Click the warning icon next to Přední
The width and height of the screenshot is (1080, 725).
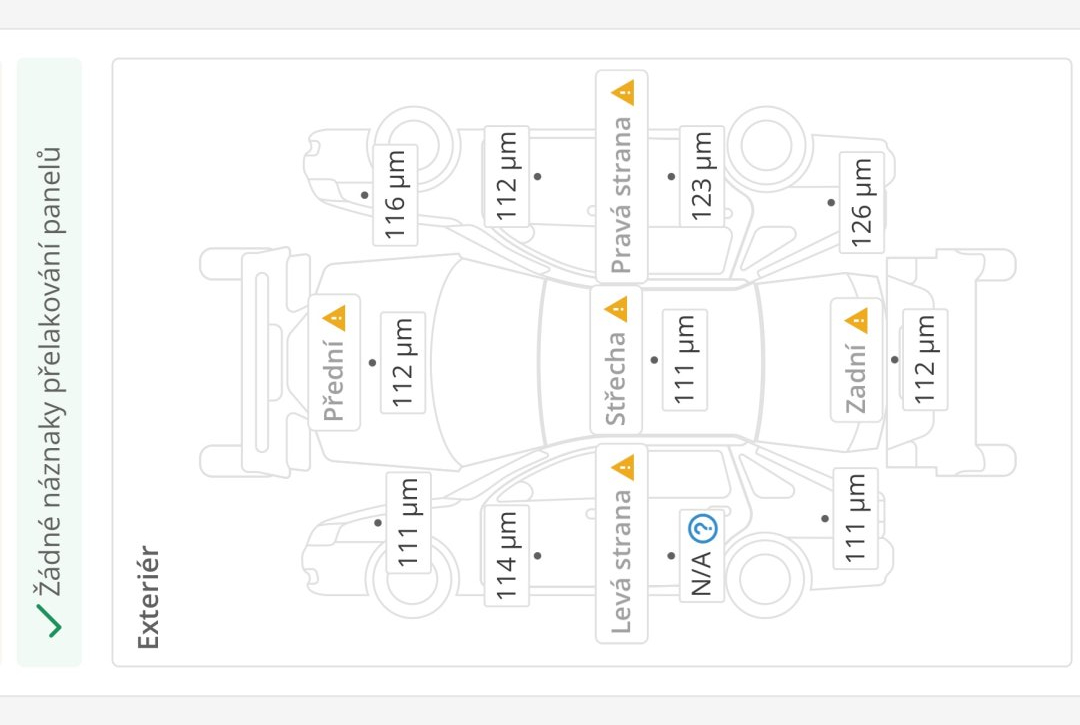coord(334,319)
